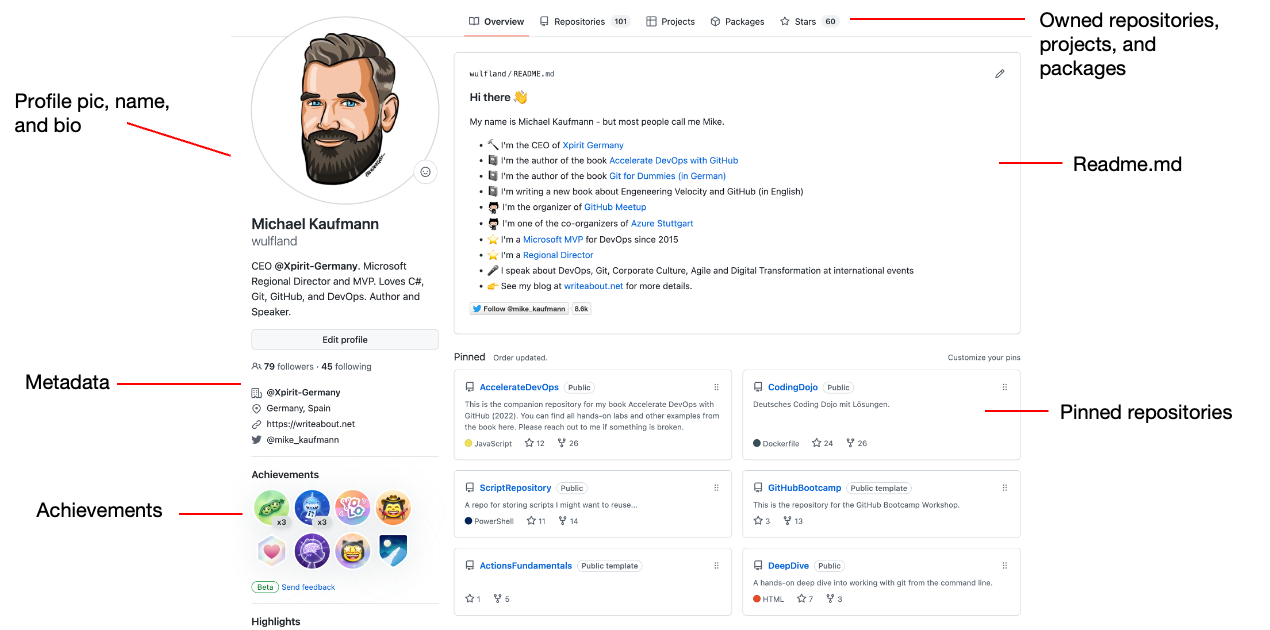Viewport: 1270px width, 630px height.
Task: Click the drag handle on the ActionsFundamentals card
Action: tap(716, 566)
